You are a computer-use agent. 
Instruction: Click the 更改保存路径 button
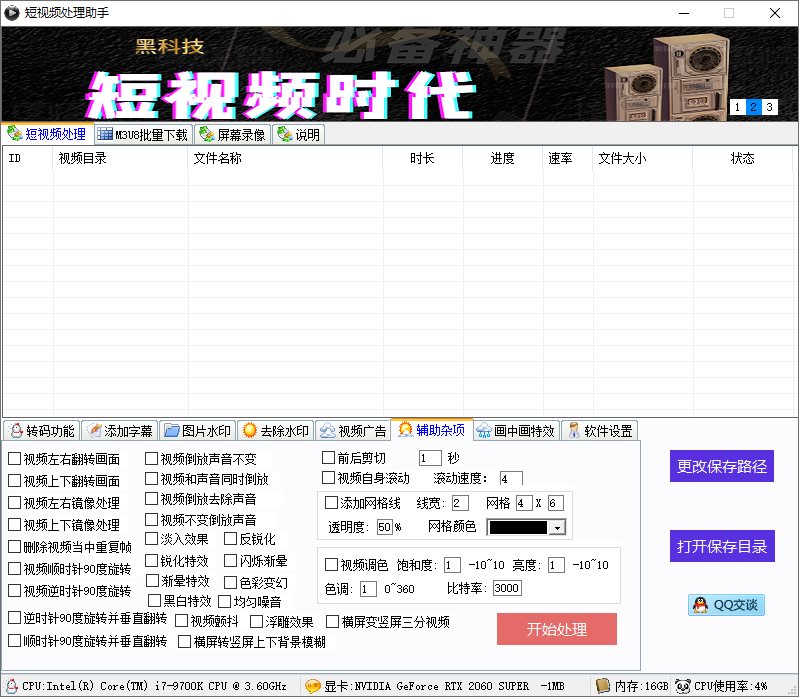(722, 466)
